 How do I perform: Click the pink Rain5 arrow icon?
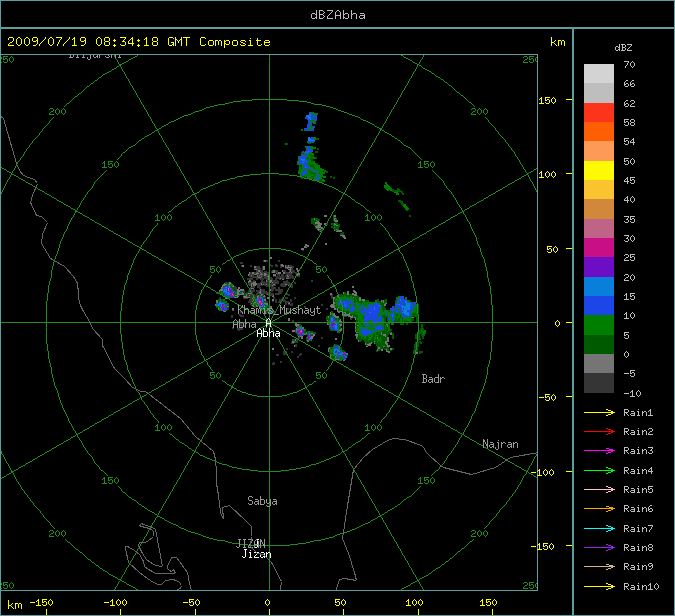[599, 489]
